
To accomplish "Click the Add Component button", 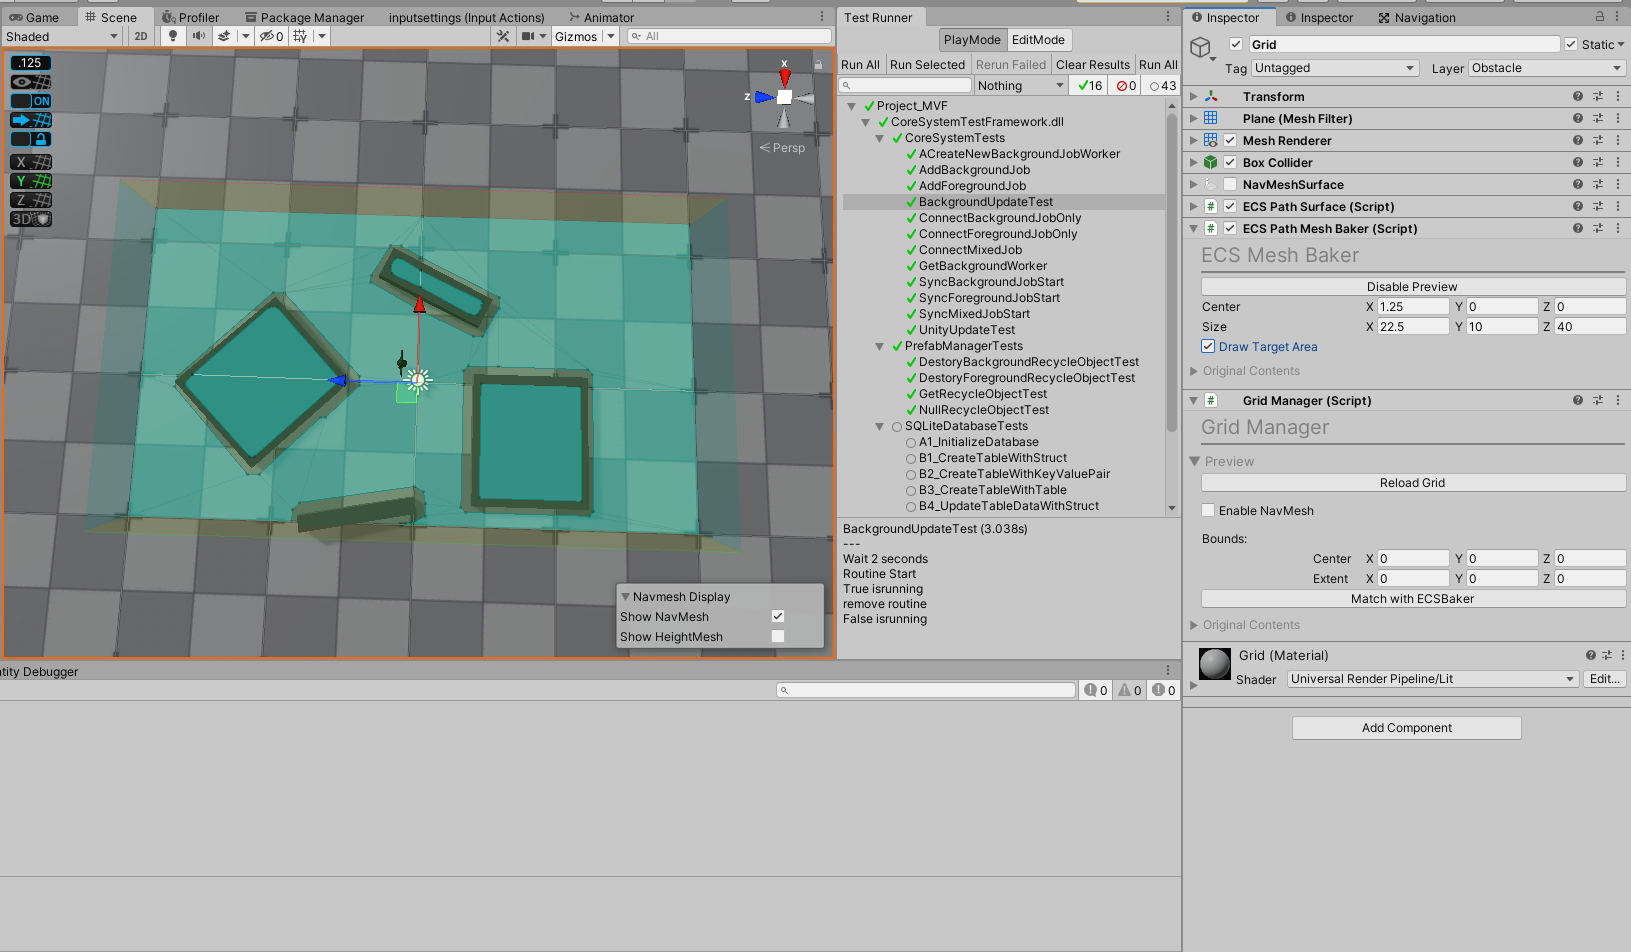I will pyautogui.click(x=1406, y=728).
